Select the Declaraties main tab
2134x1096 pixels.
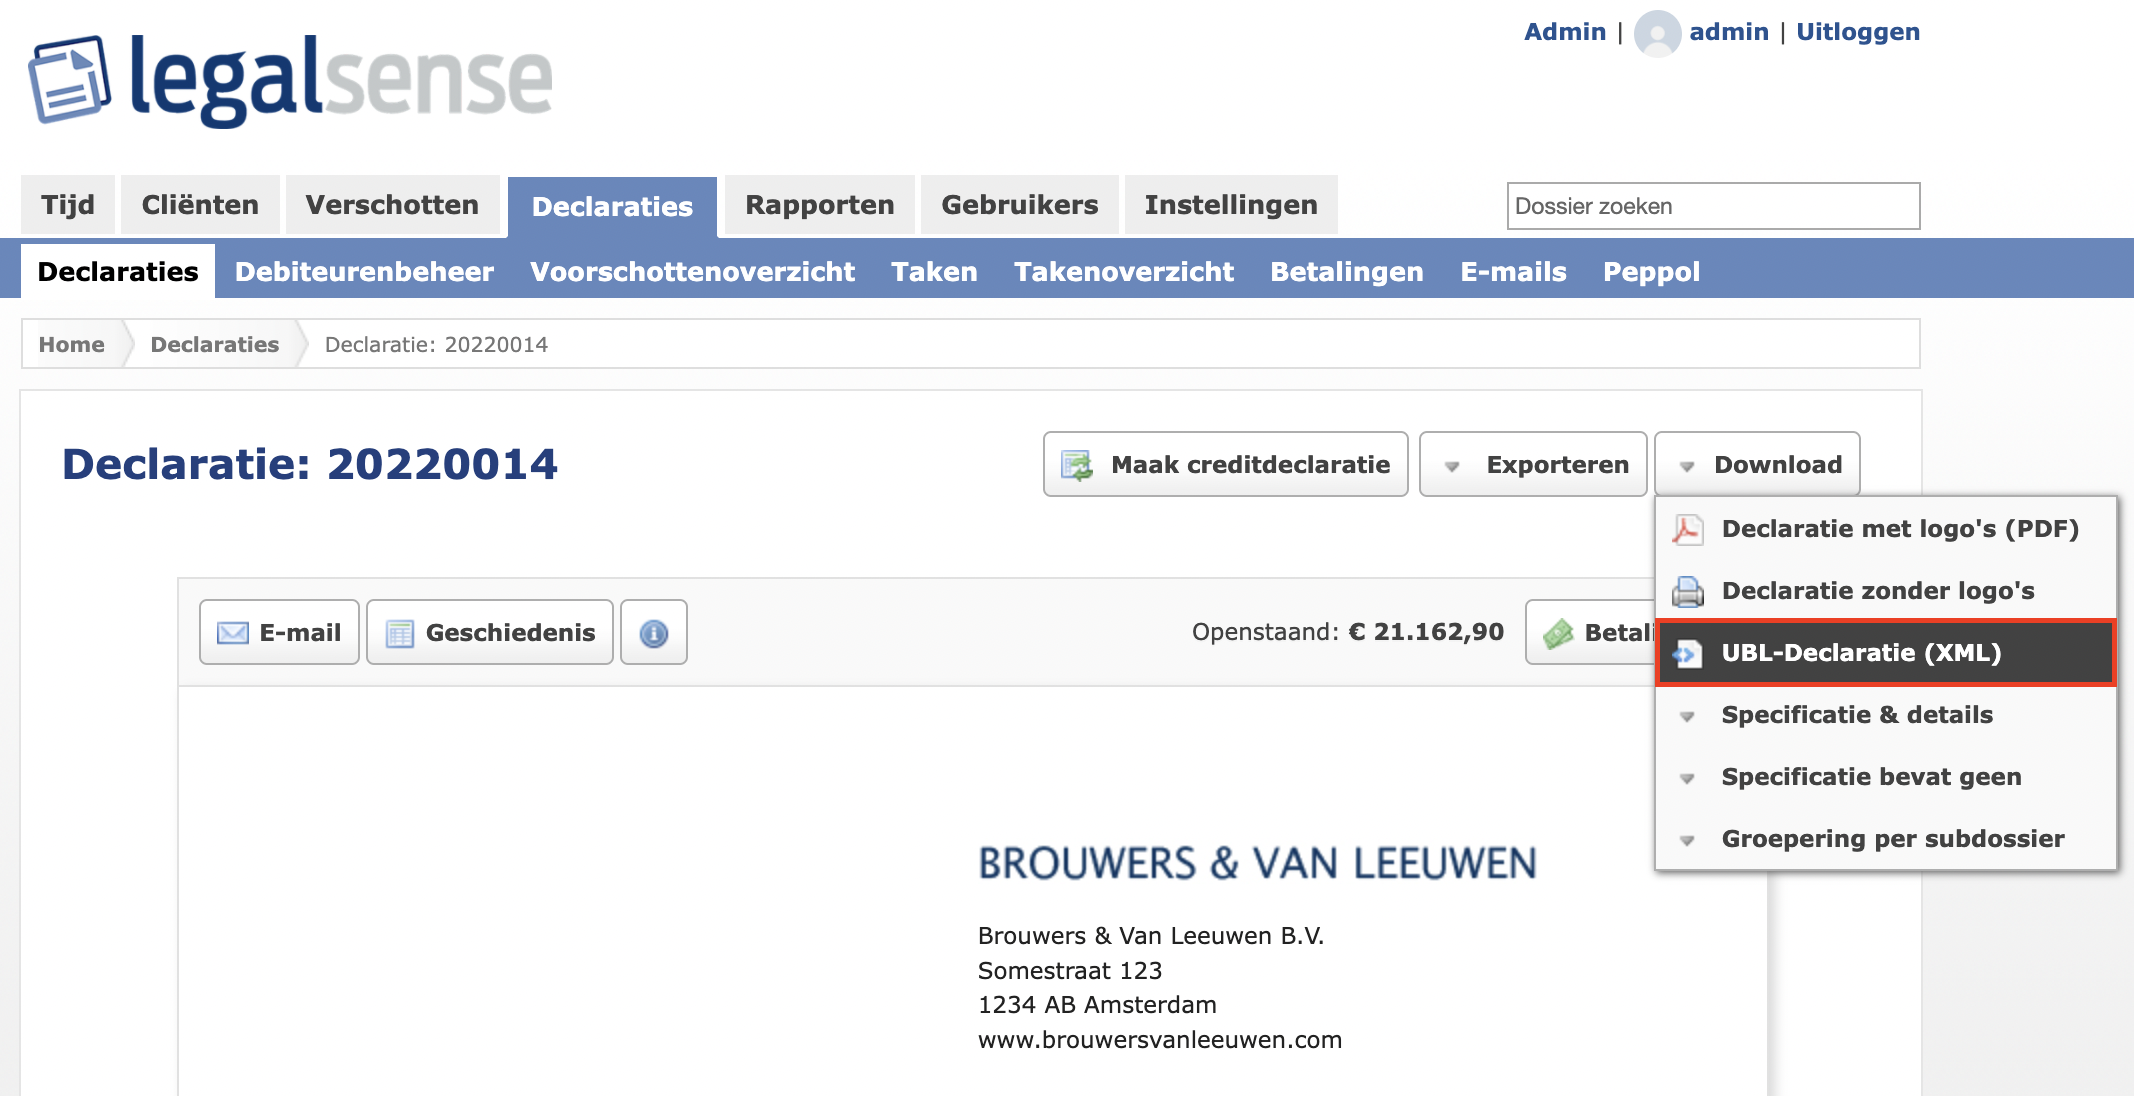[612, 207]
